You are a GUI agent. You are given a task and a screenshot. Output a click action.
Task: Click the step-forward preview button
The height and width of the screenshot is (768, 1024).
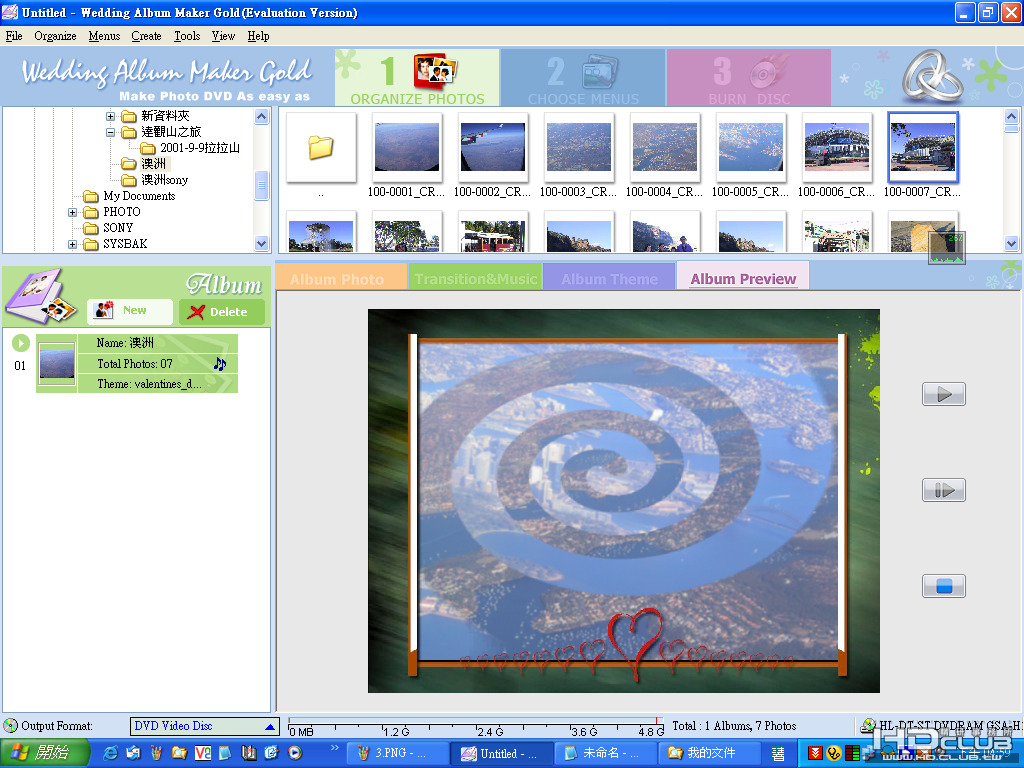tap(944, 490)
